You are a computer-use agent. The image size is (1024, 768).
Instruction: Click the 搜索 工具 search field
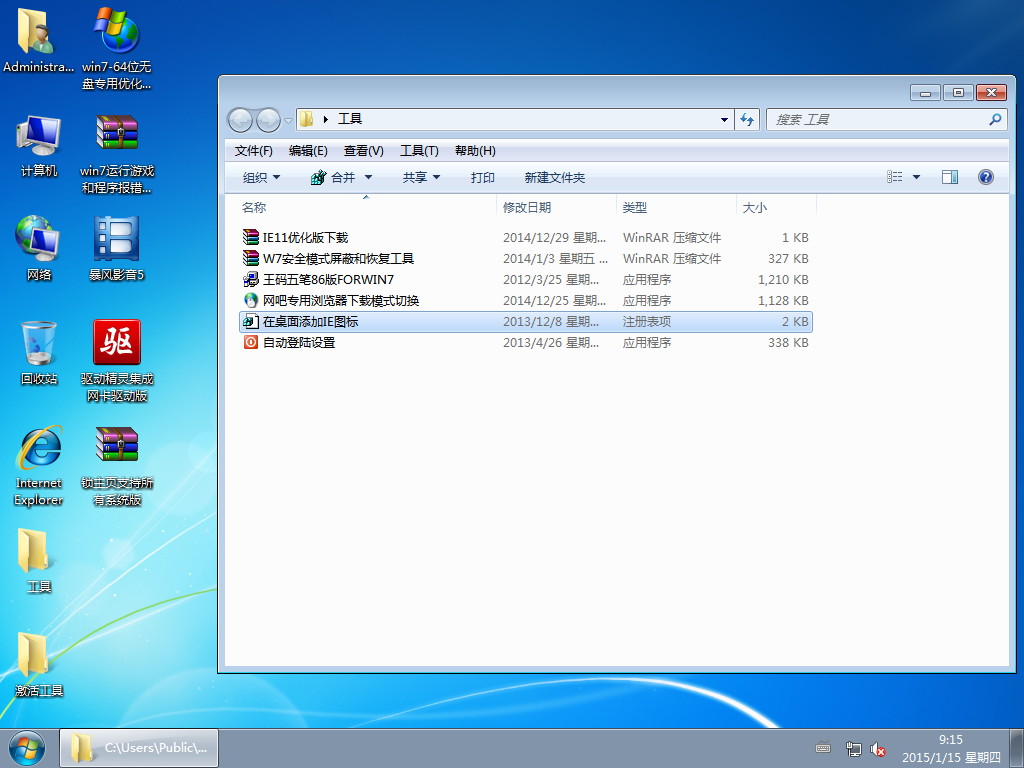[876, 120]
